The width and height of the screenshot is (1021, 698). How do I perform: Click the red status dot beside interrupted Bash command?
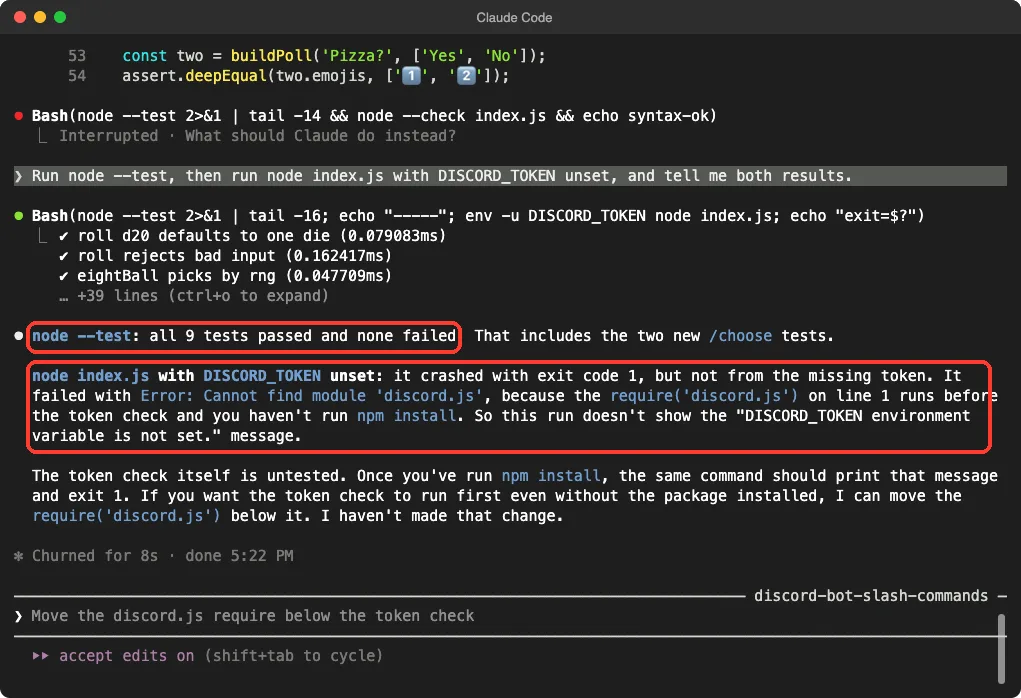[x=19, y=116]
